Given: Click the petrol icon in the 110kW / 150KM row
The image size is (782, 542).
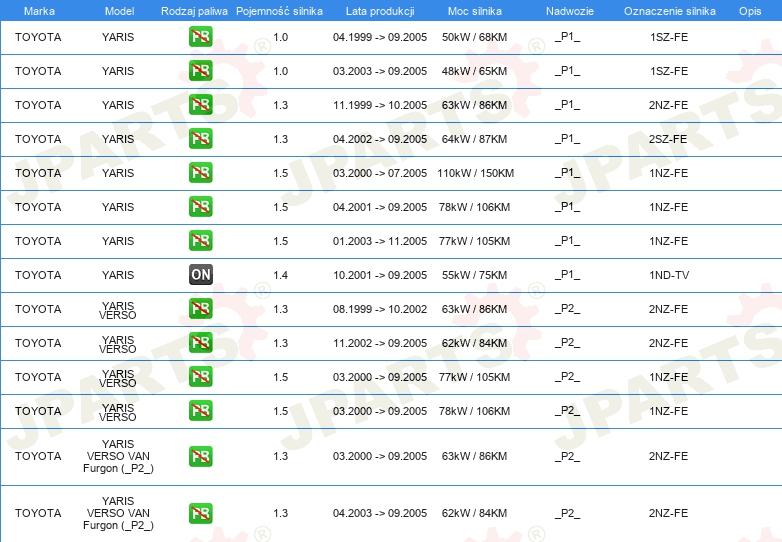Looking at the screenshot, I should tap(200, 173).
